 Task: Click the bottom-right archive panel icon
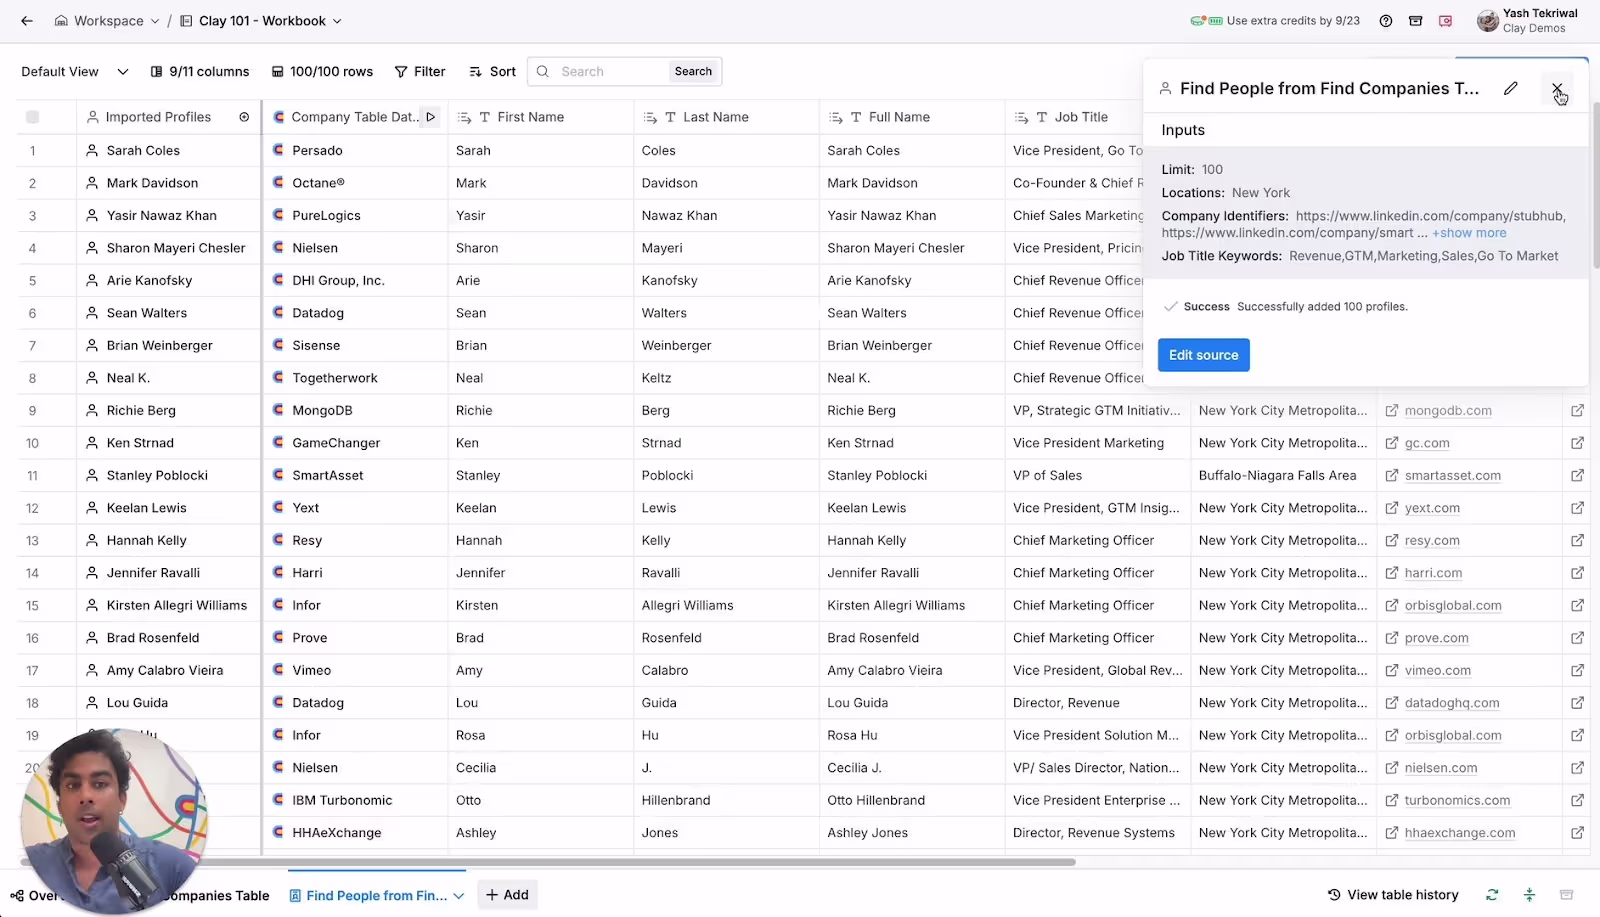(x=1567, y=895)
